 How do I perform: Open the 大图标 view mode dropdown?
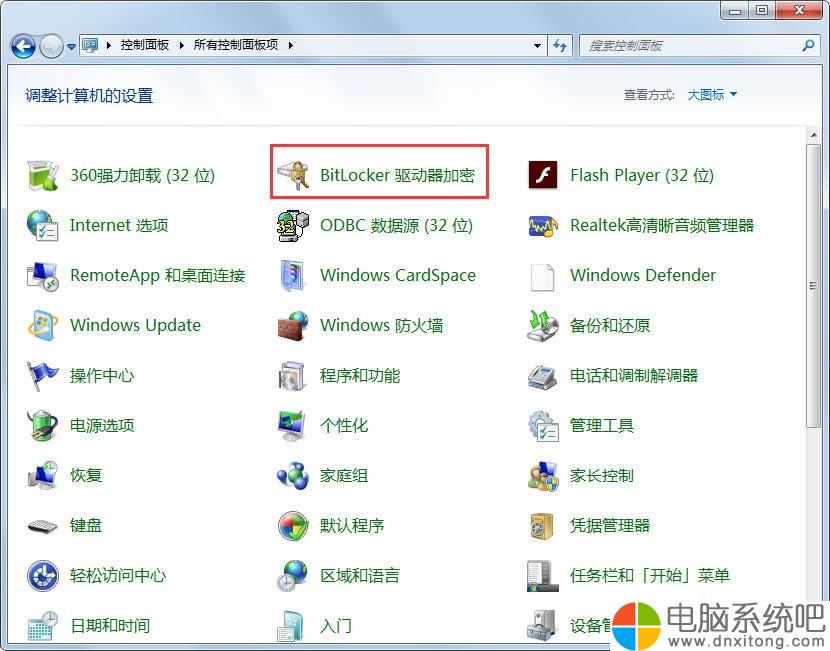point(712,95)
